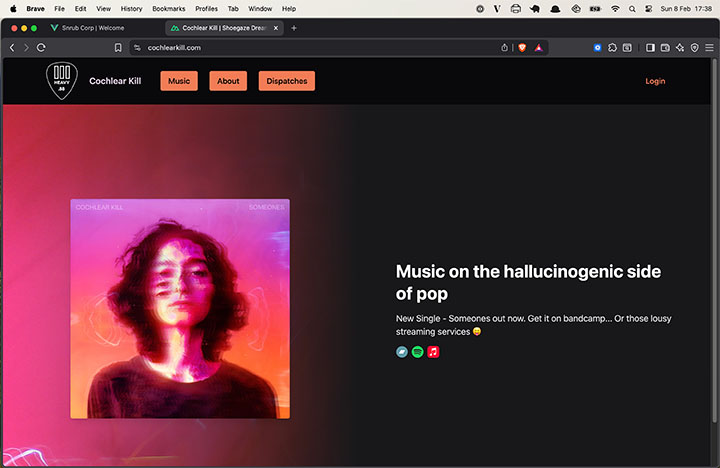Click the cochlearkill.com address bar
The image size is (720, 468).
(300, 47)
